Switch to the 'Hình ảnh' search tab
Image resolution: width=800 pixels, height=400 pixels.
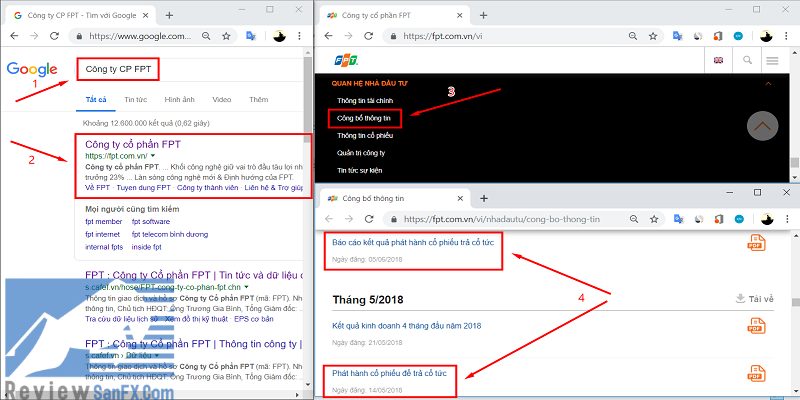[180, 99]
